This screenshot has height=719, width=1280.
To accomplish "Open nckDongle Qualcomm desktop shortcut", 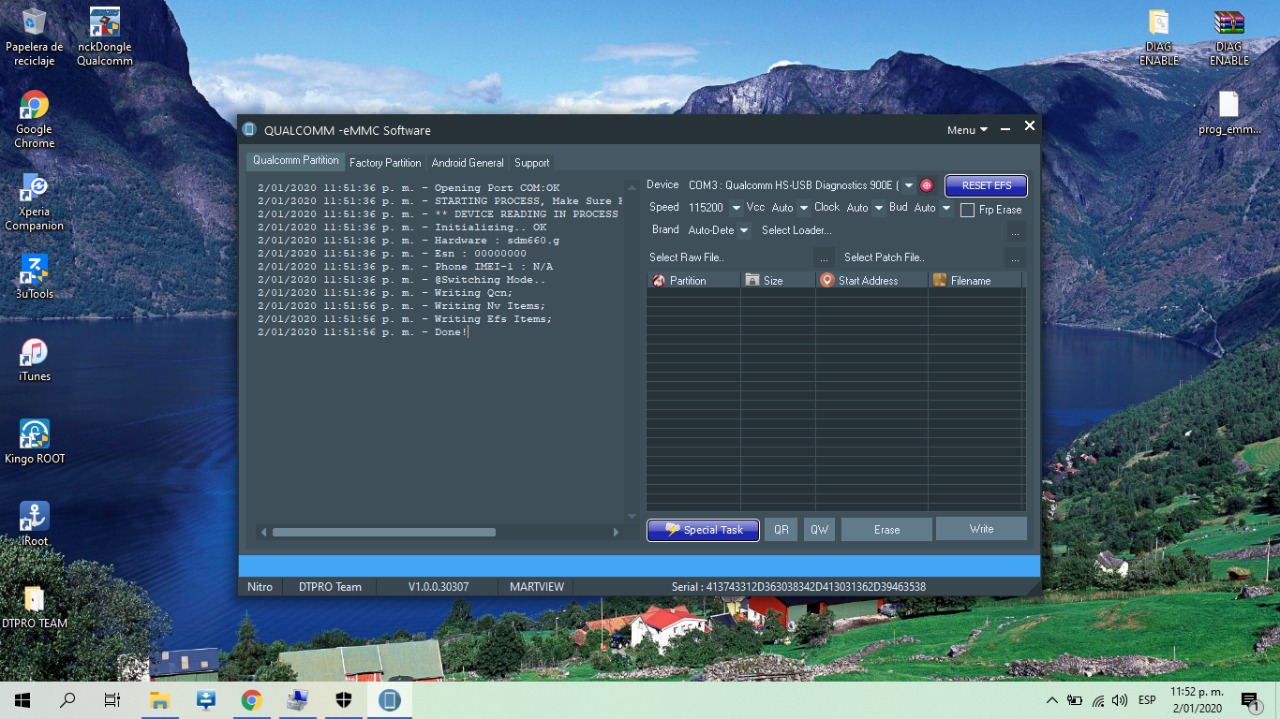I will (105, 37).
